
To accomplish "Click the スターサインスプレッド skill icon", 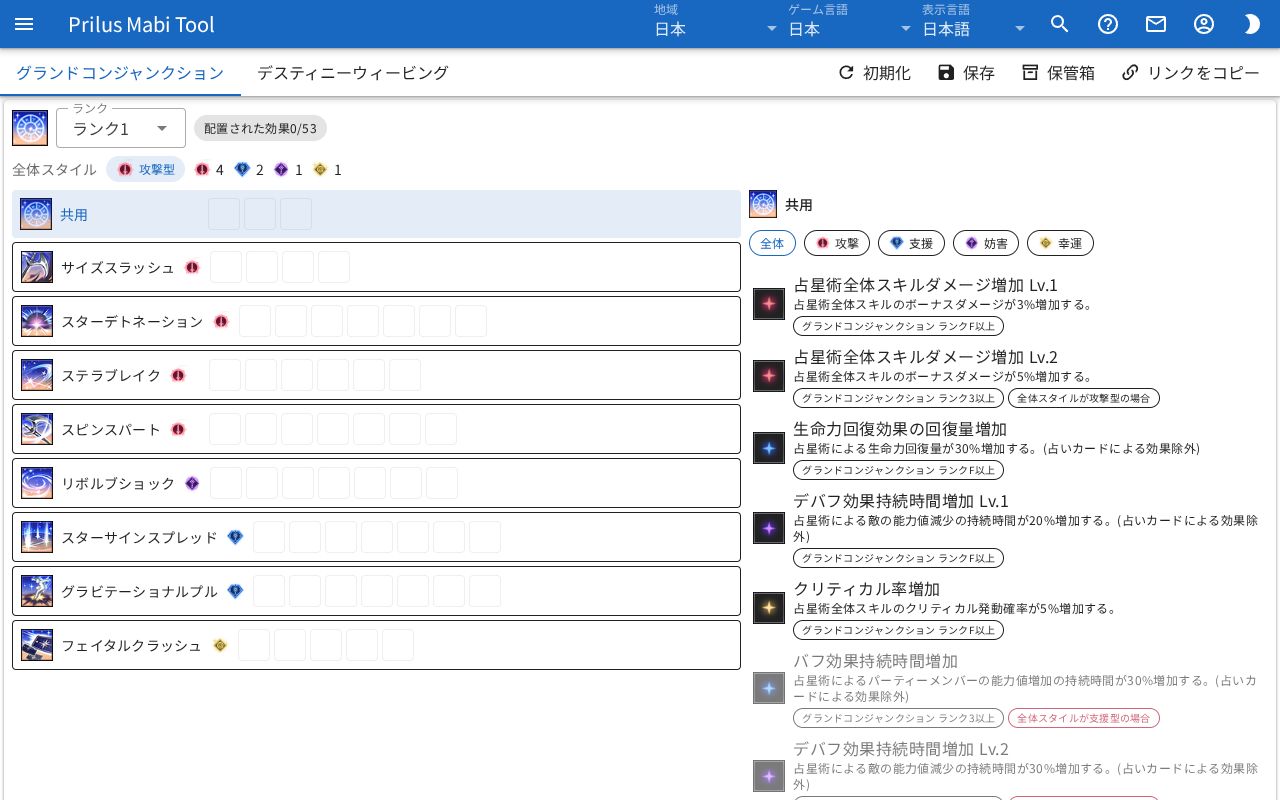I will tap(37, 537).
